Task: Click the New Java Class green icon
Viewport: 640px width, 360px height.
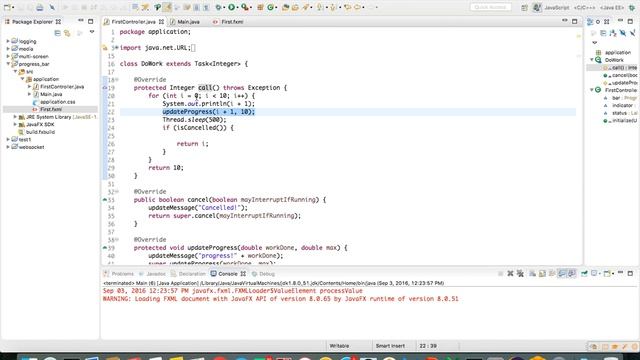Action: pos(271,7)
